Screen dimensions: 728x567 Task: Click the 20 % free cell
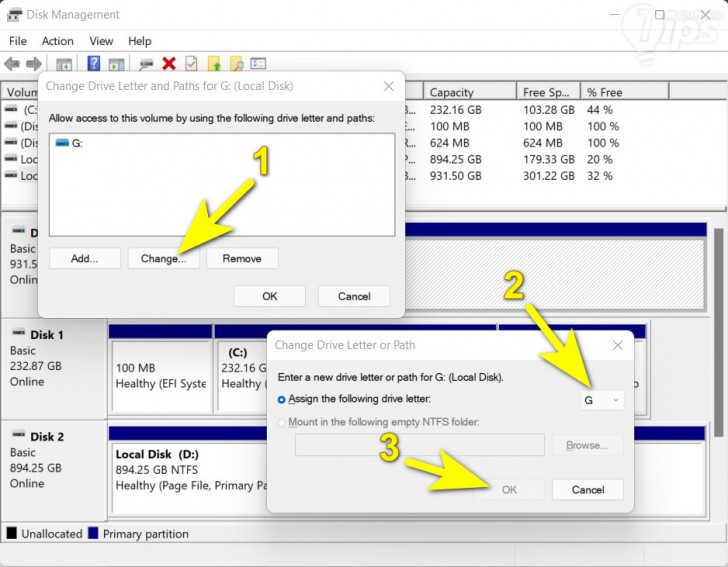click(x=600, y=159)
